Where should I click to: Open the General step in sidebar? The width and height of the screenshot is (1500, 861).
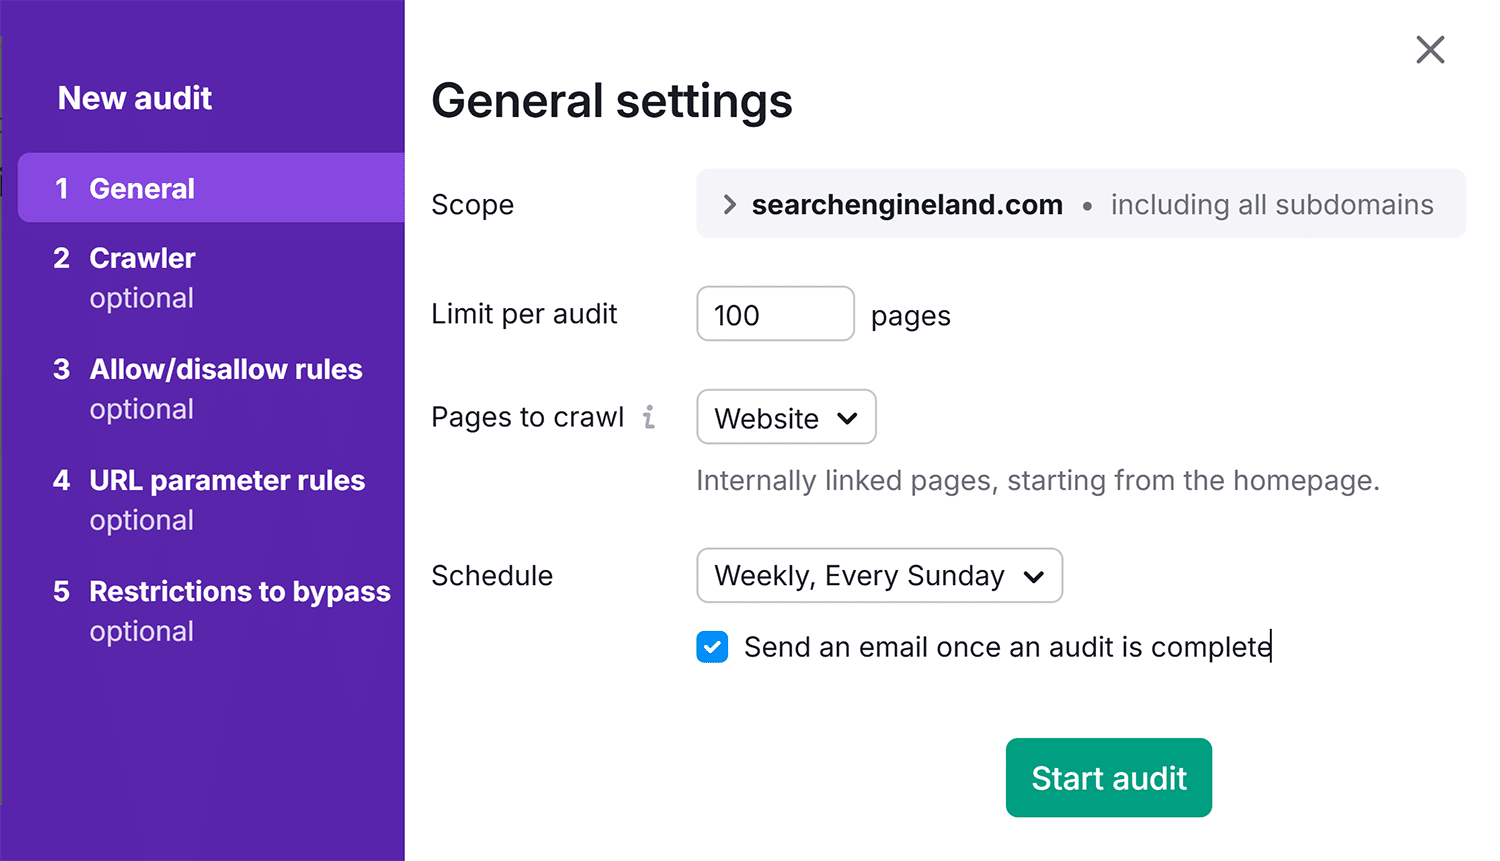(211, 188)
